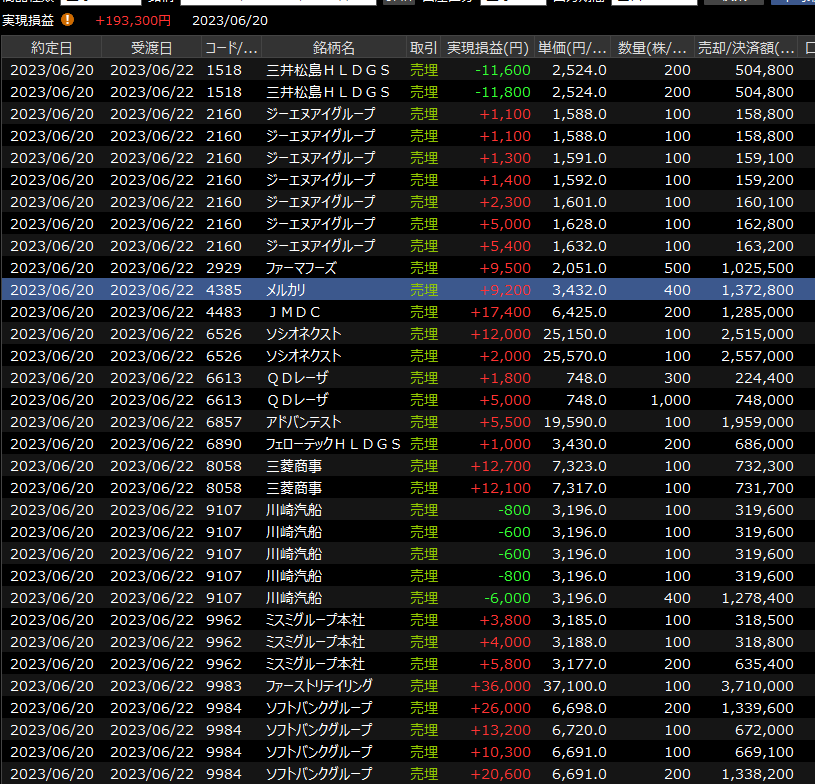The height and width of the screenshot is (784, 815).
Task: Click the 取引 column header
Action: (423, 48)
